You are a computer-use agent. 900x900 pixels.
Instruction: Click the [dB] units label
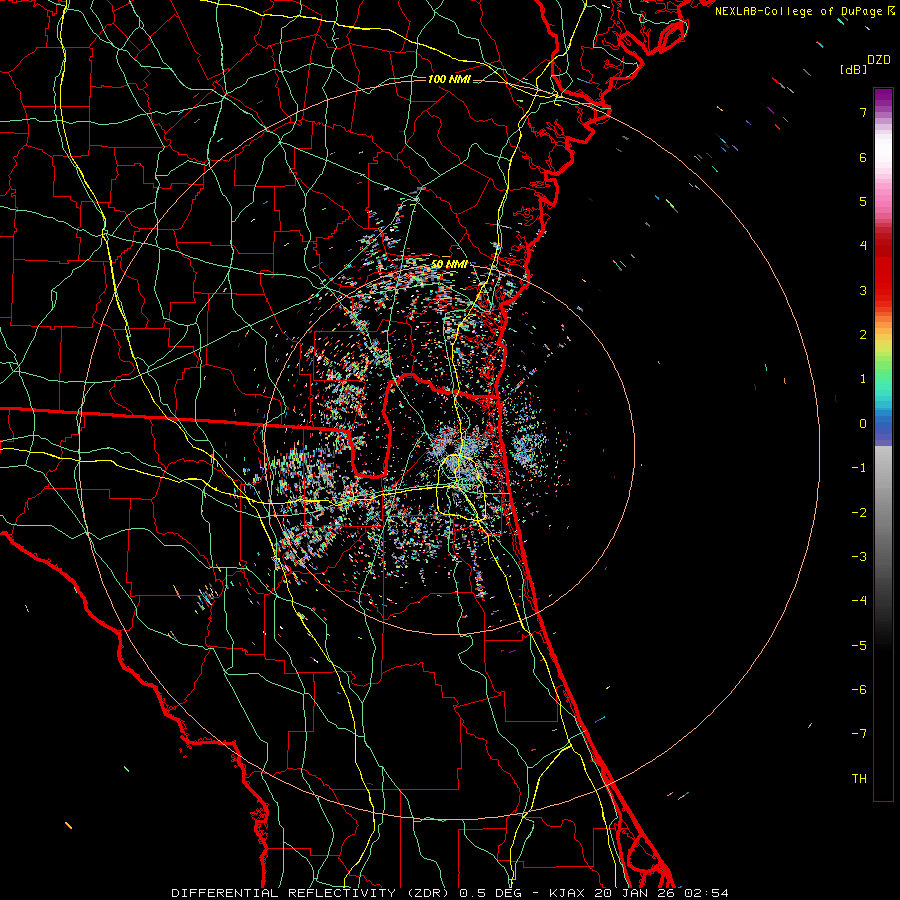pyautogui.click(x=853, y=70)
